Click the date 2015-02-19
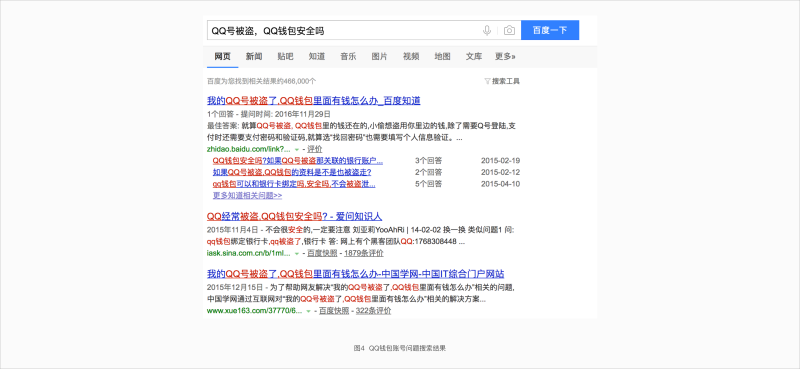The image size is (800, 369). click(501, 161)
